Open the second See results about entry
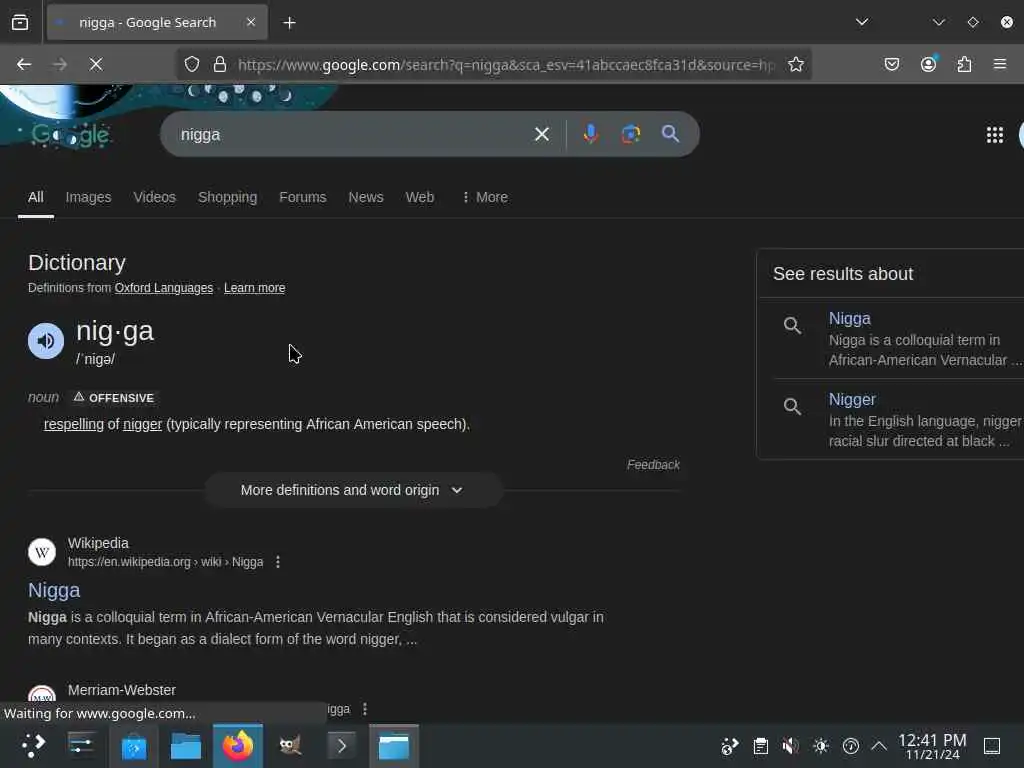This screenshot has width=1024, height=768. (x=891, y=419)
